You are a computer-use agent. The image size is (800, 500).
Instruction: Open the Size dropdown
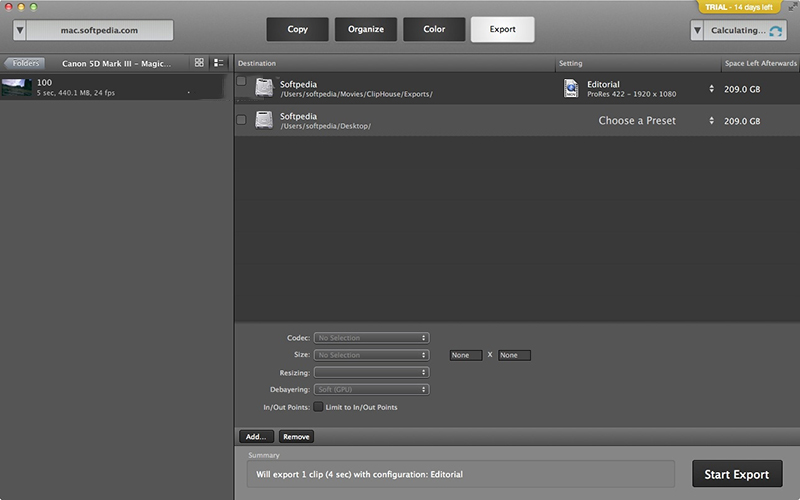371,355
